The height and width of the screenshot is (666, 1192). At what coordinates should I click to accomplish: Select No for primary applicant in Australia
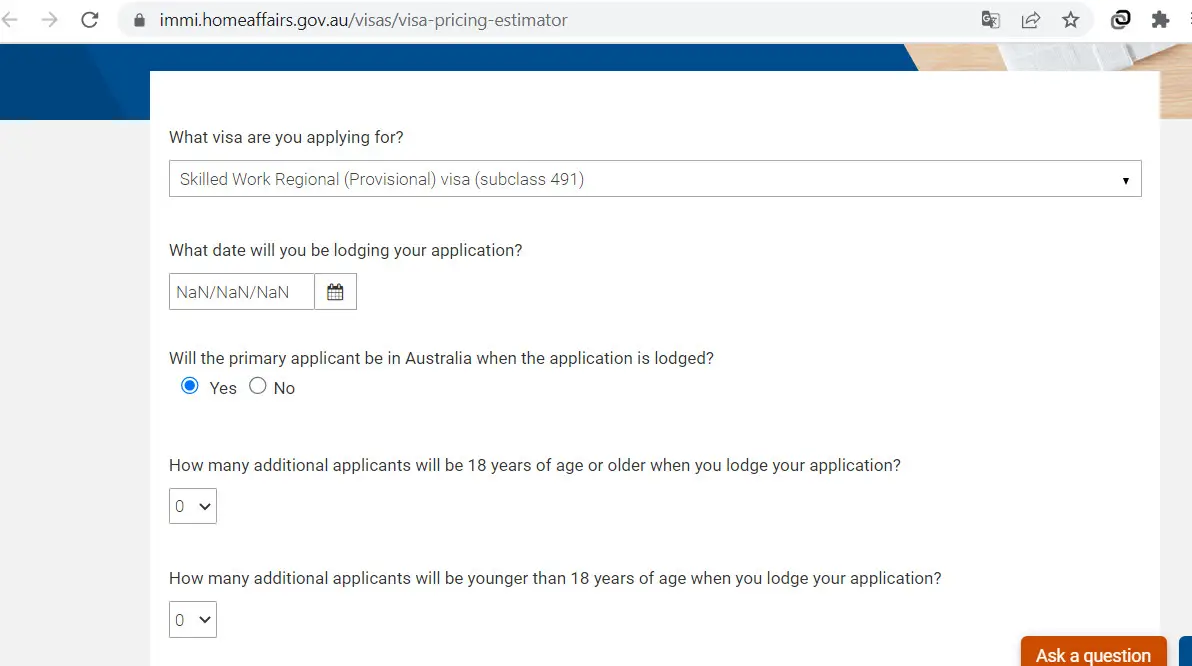pos(258,386)
